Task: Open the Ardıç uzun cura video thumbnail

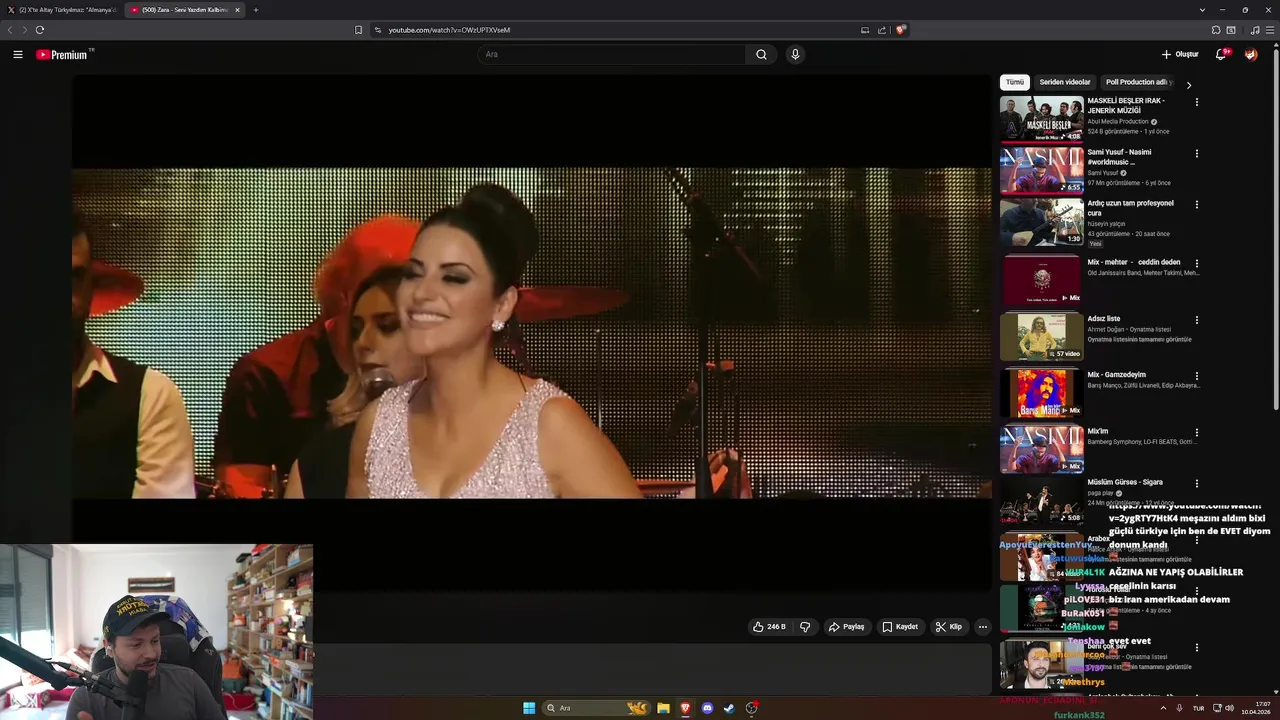Action: [x=1042, y=221]
